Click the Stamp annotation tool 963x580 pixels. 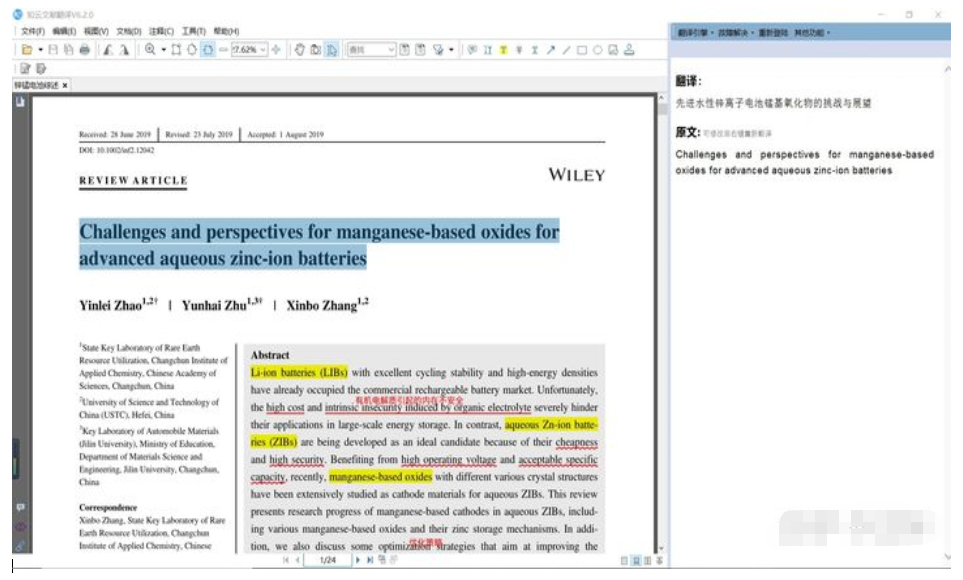(629, 49)
